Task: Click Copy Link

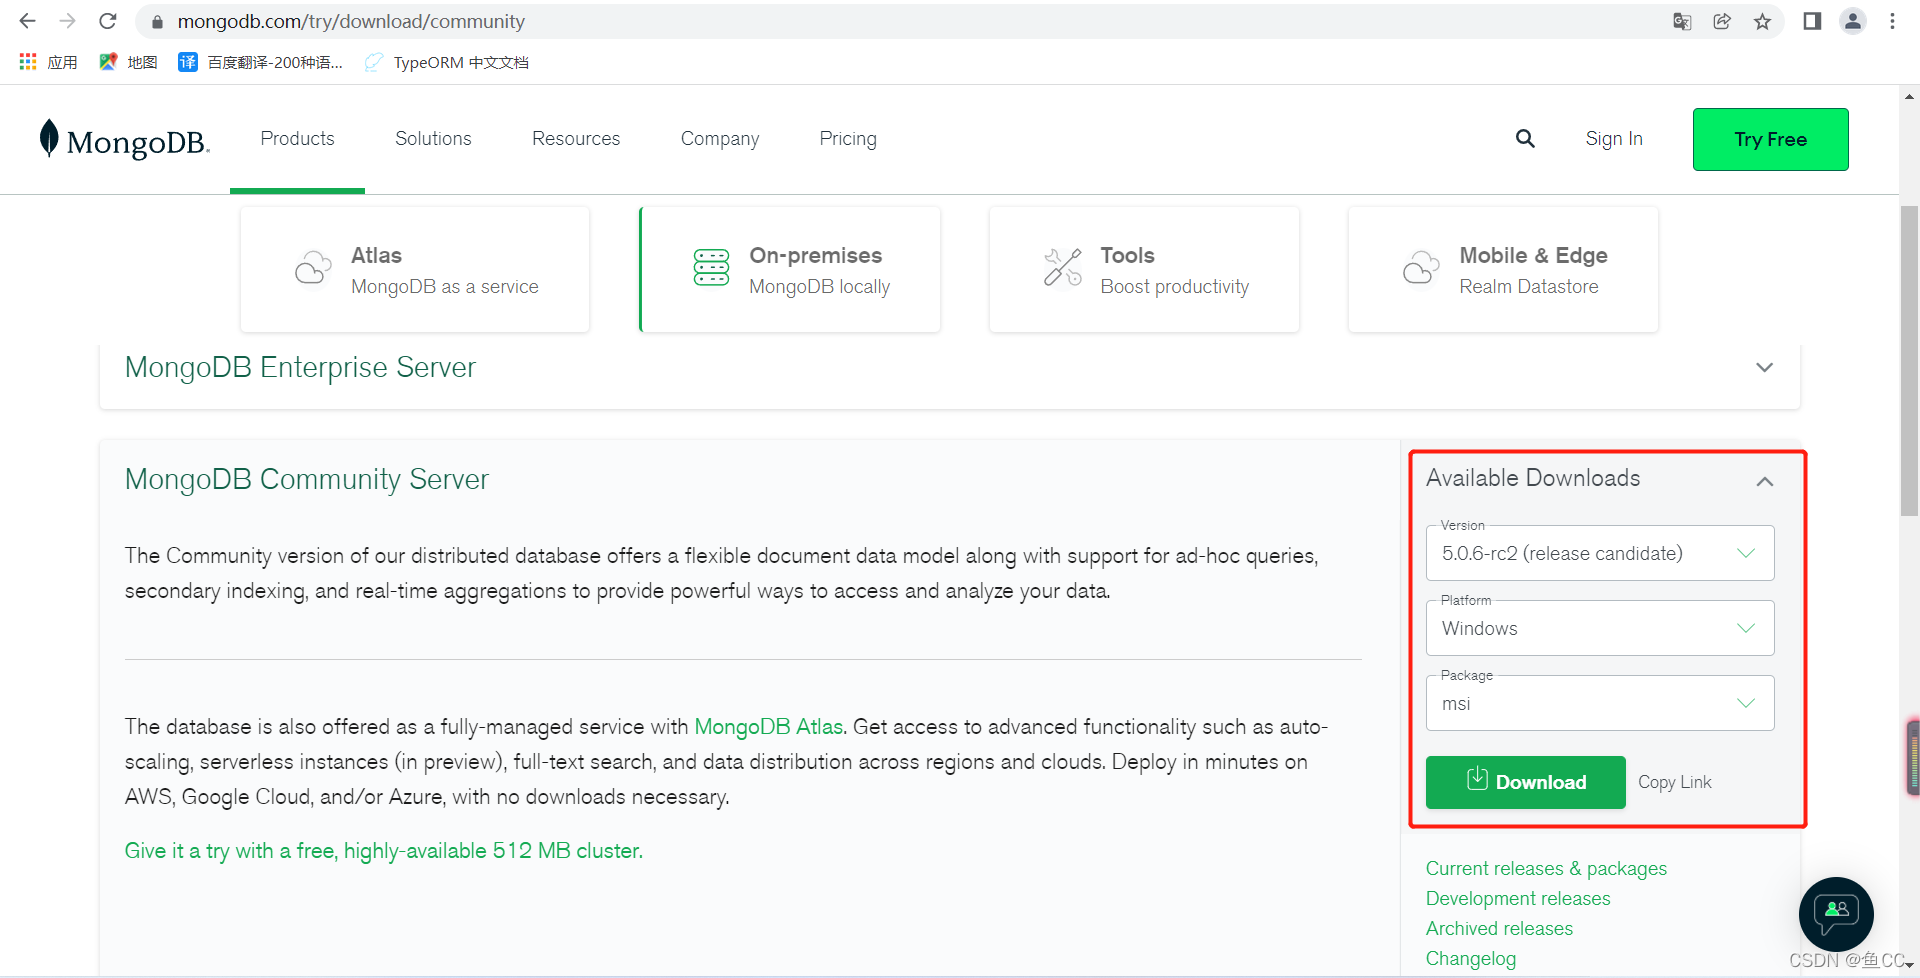Action: tap(1675, 782)
